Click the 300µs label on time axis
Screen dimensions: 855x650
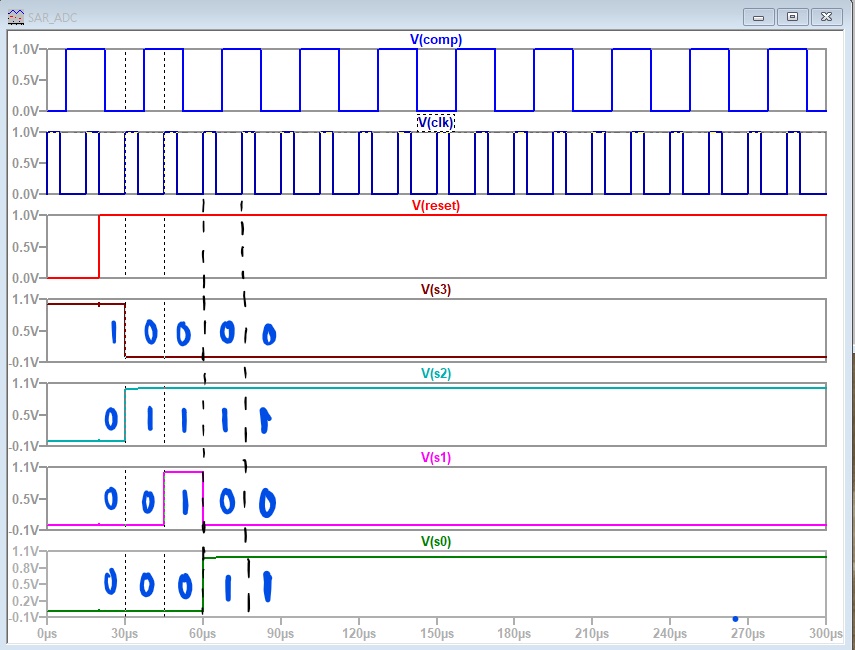[x=824, y=633]
